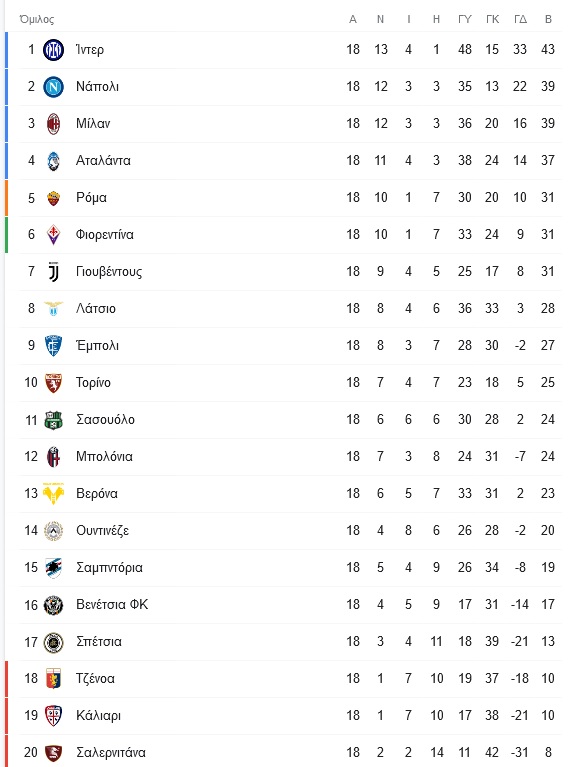Image resolution: width=570 pixels, height=767 pixels.
Task: Click the Verona yellow crest icon
Action: [x=53, y=494]
